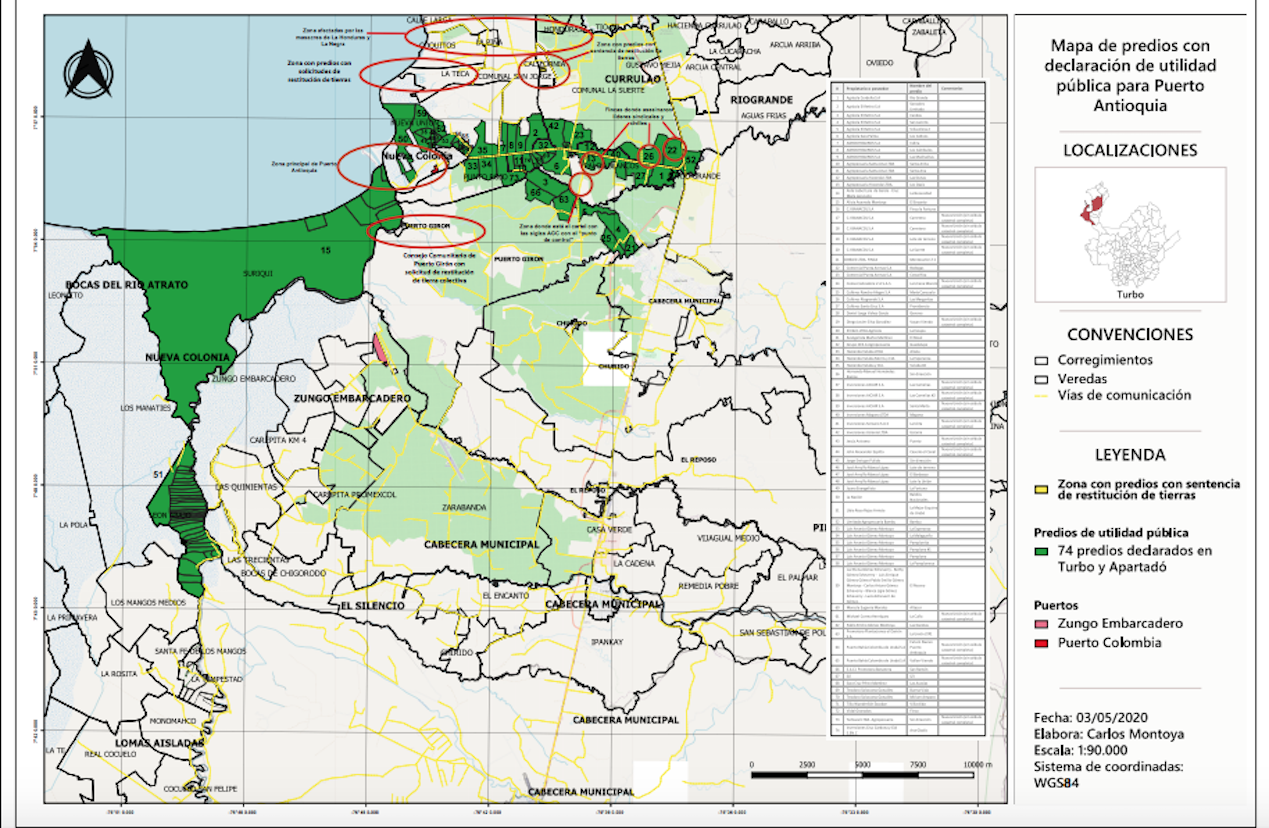Click the red Puerto Colombia legend swatch
Screen dimensions: 1269x828
[1041, 643]
